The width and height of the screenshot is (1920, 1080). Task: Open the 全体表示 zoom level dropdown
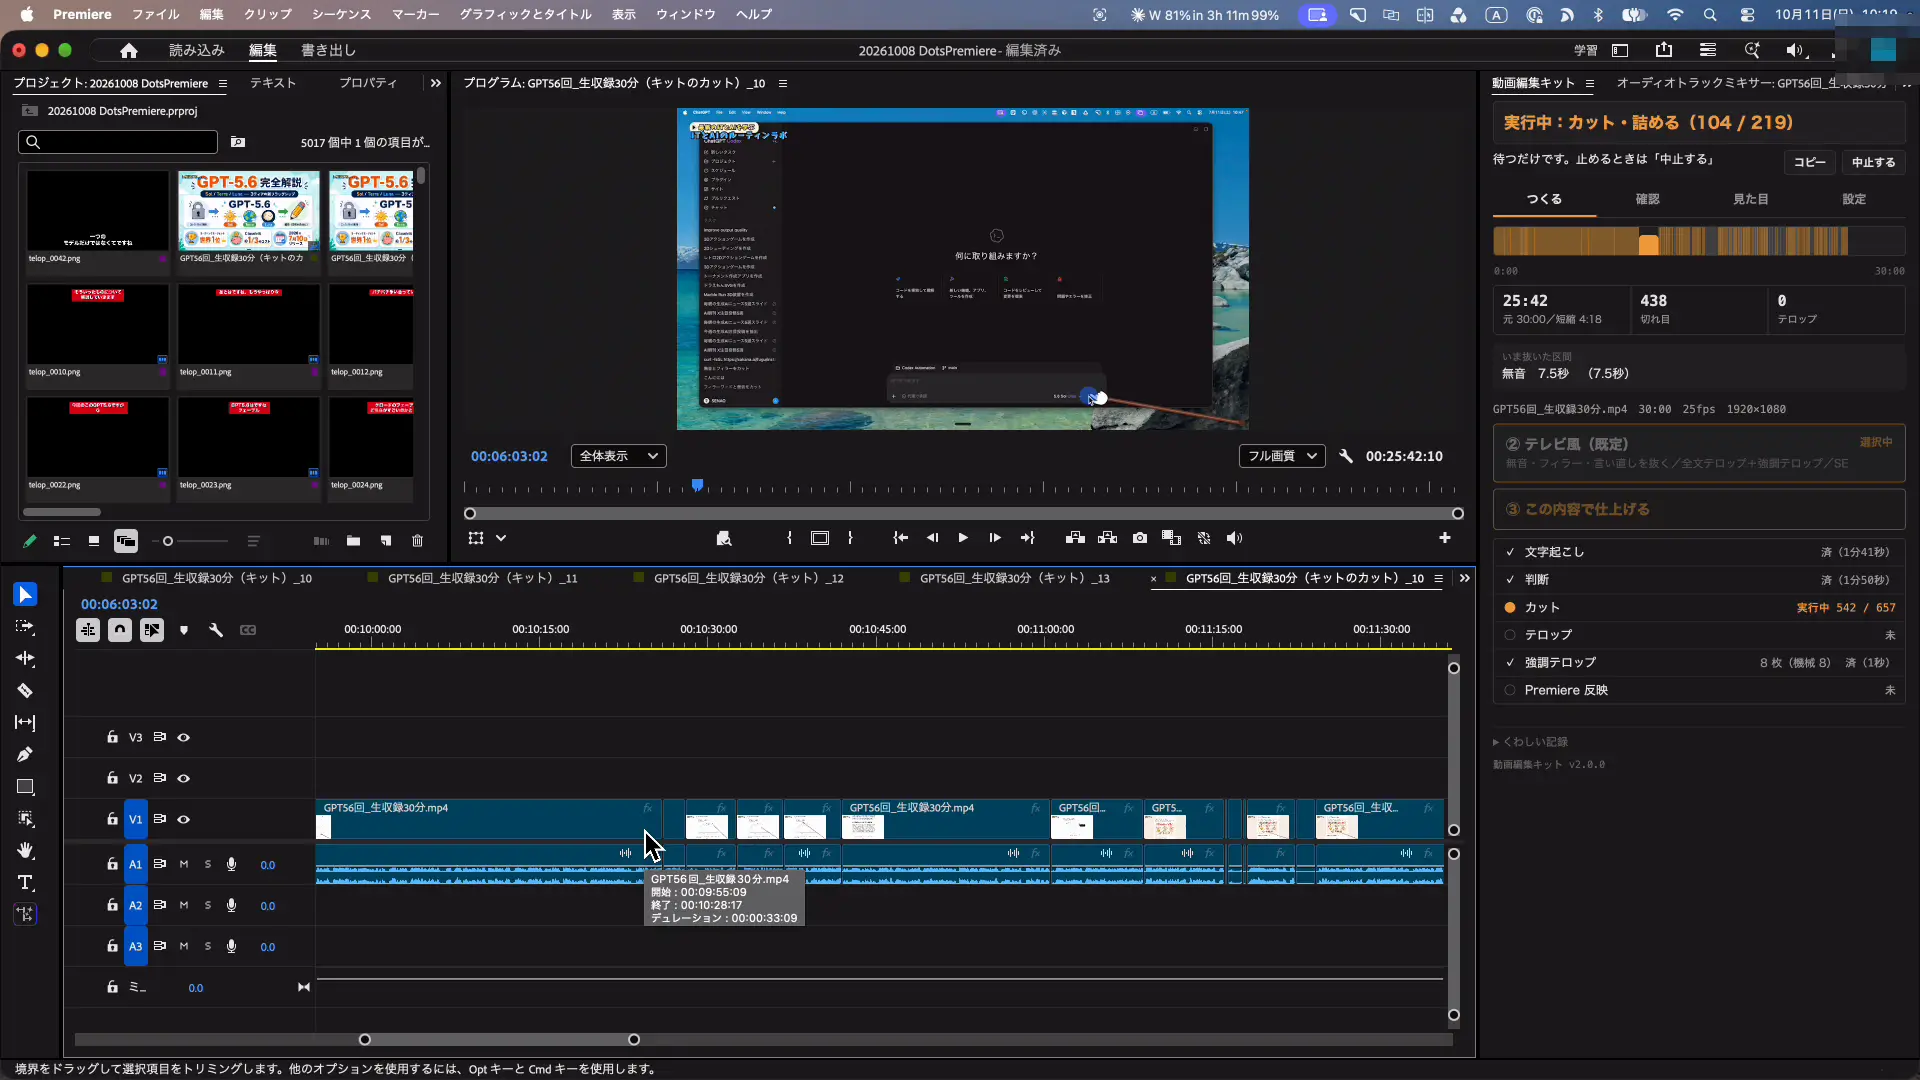(619, 456)
